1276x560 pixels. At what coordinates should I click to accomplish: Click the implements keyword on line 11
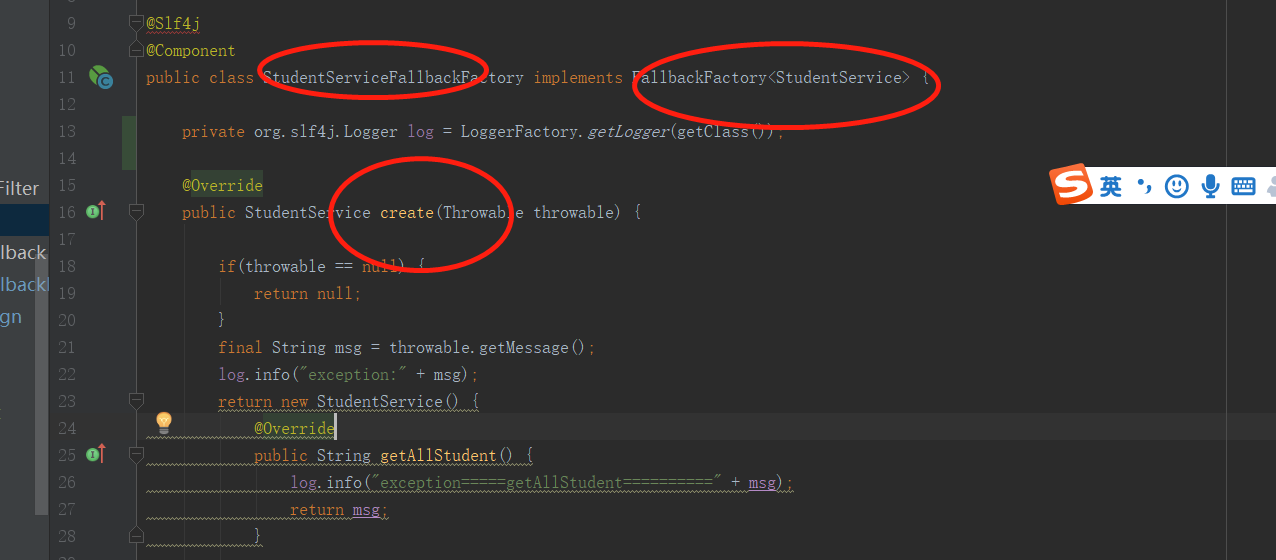(578, 77)
